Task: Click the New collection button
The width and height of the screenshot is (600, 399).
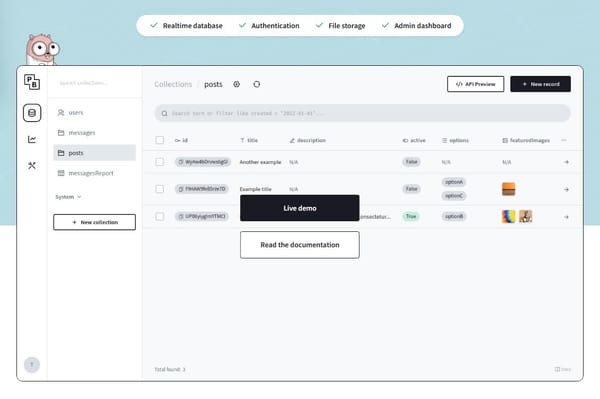Action: point(95,222)
